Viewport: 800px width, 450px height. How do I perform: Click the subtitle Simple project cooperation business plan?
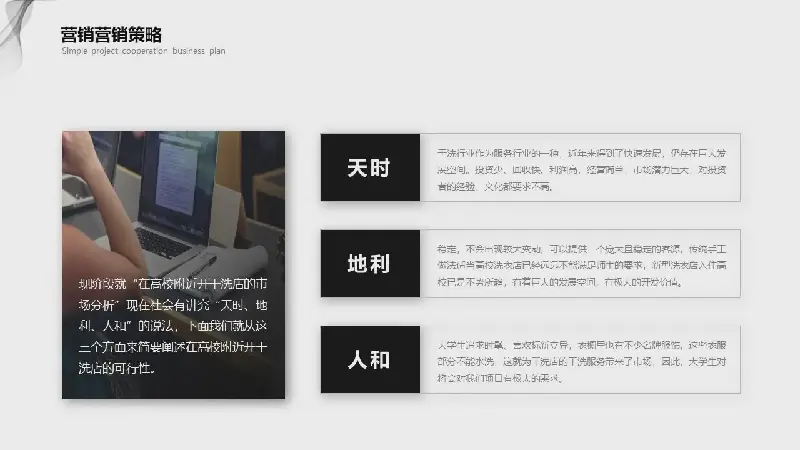(143, 51)
